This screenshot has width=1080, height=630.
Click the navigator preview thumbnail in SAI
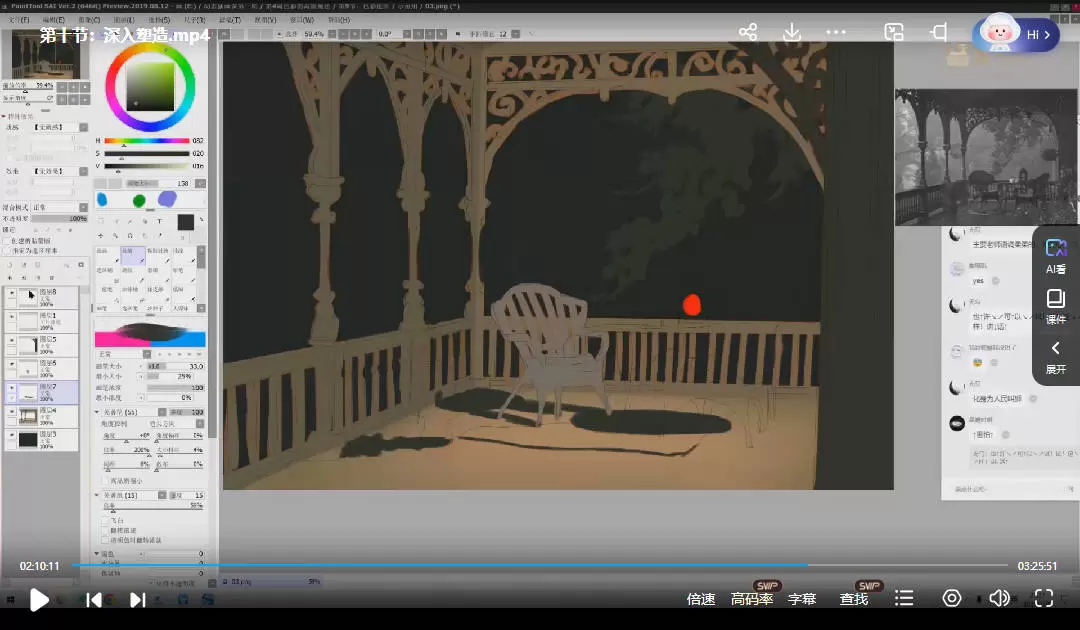click(x=46, y=55)
